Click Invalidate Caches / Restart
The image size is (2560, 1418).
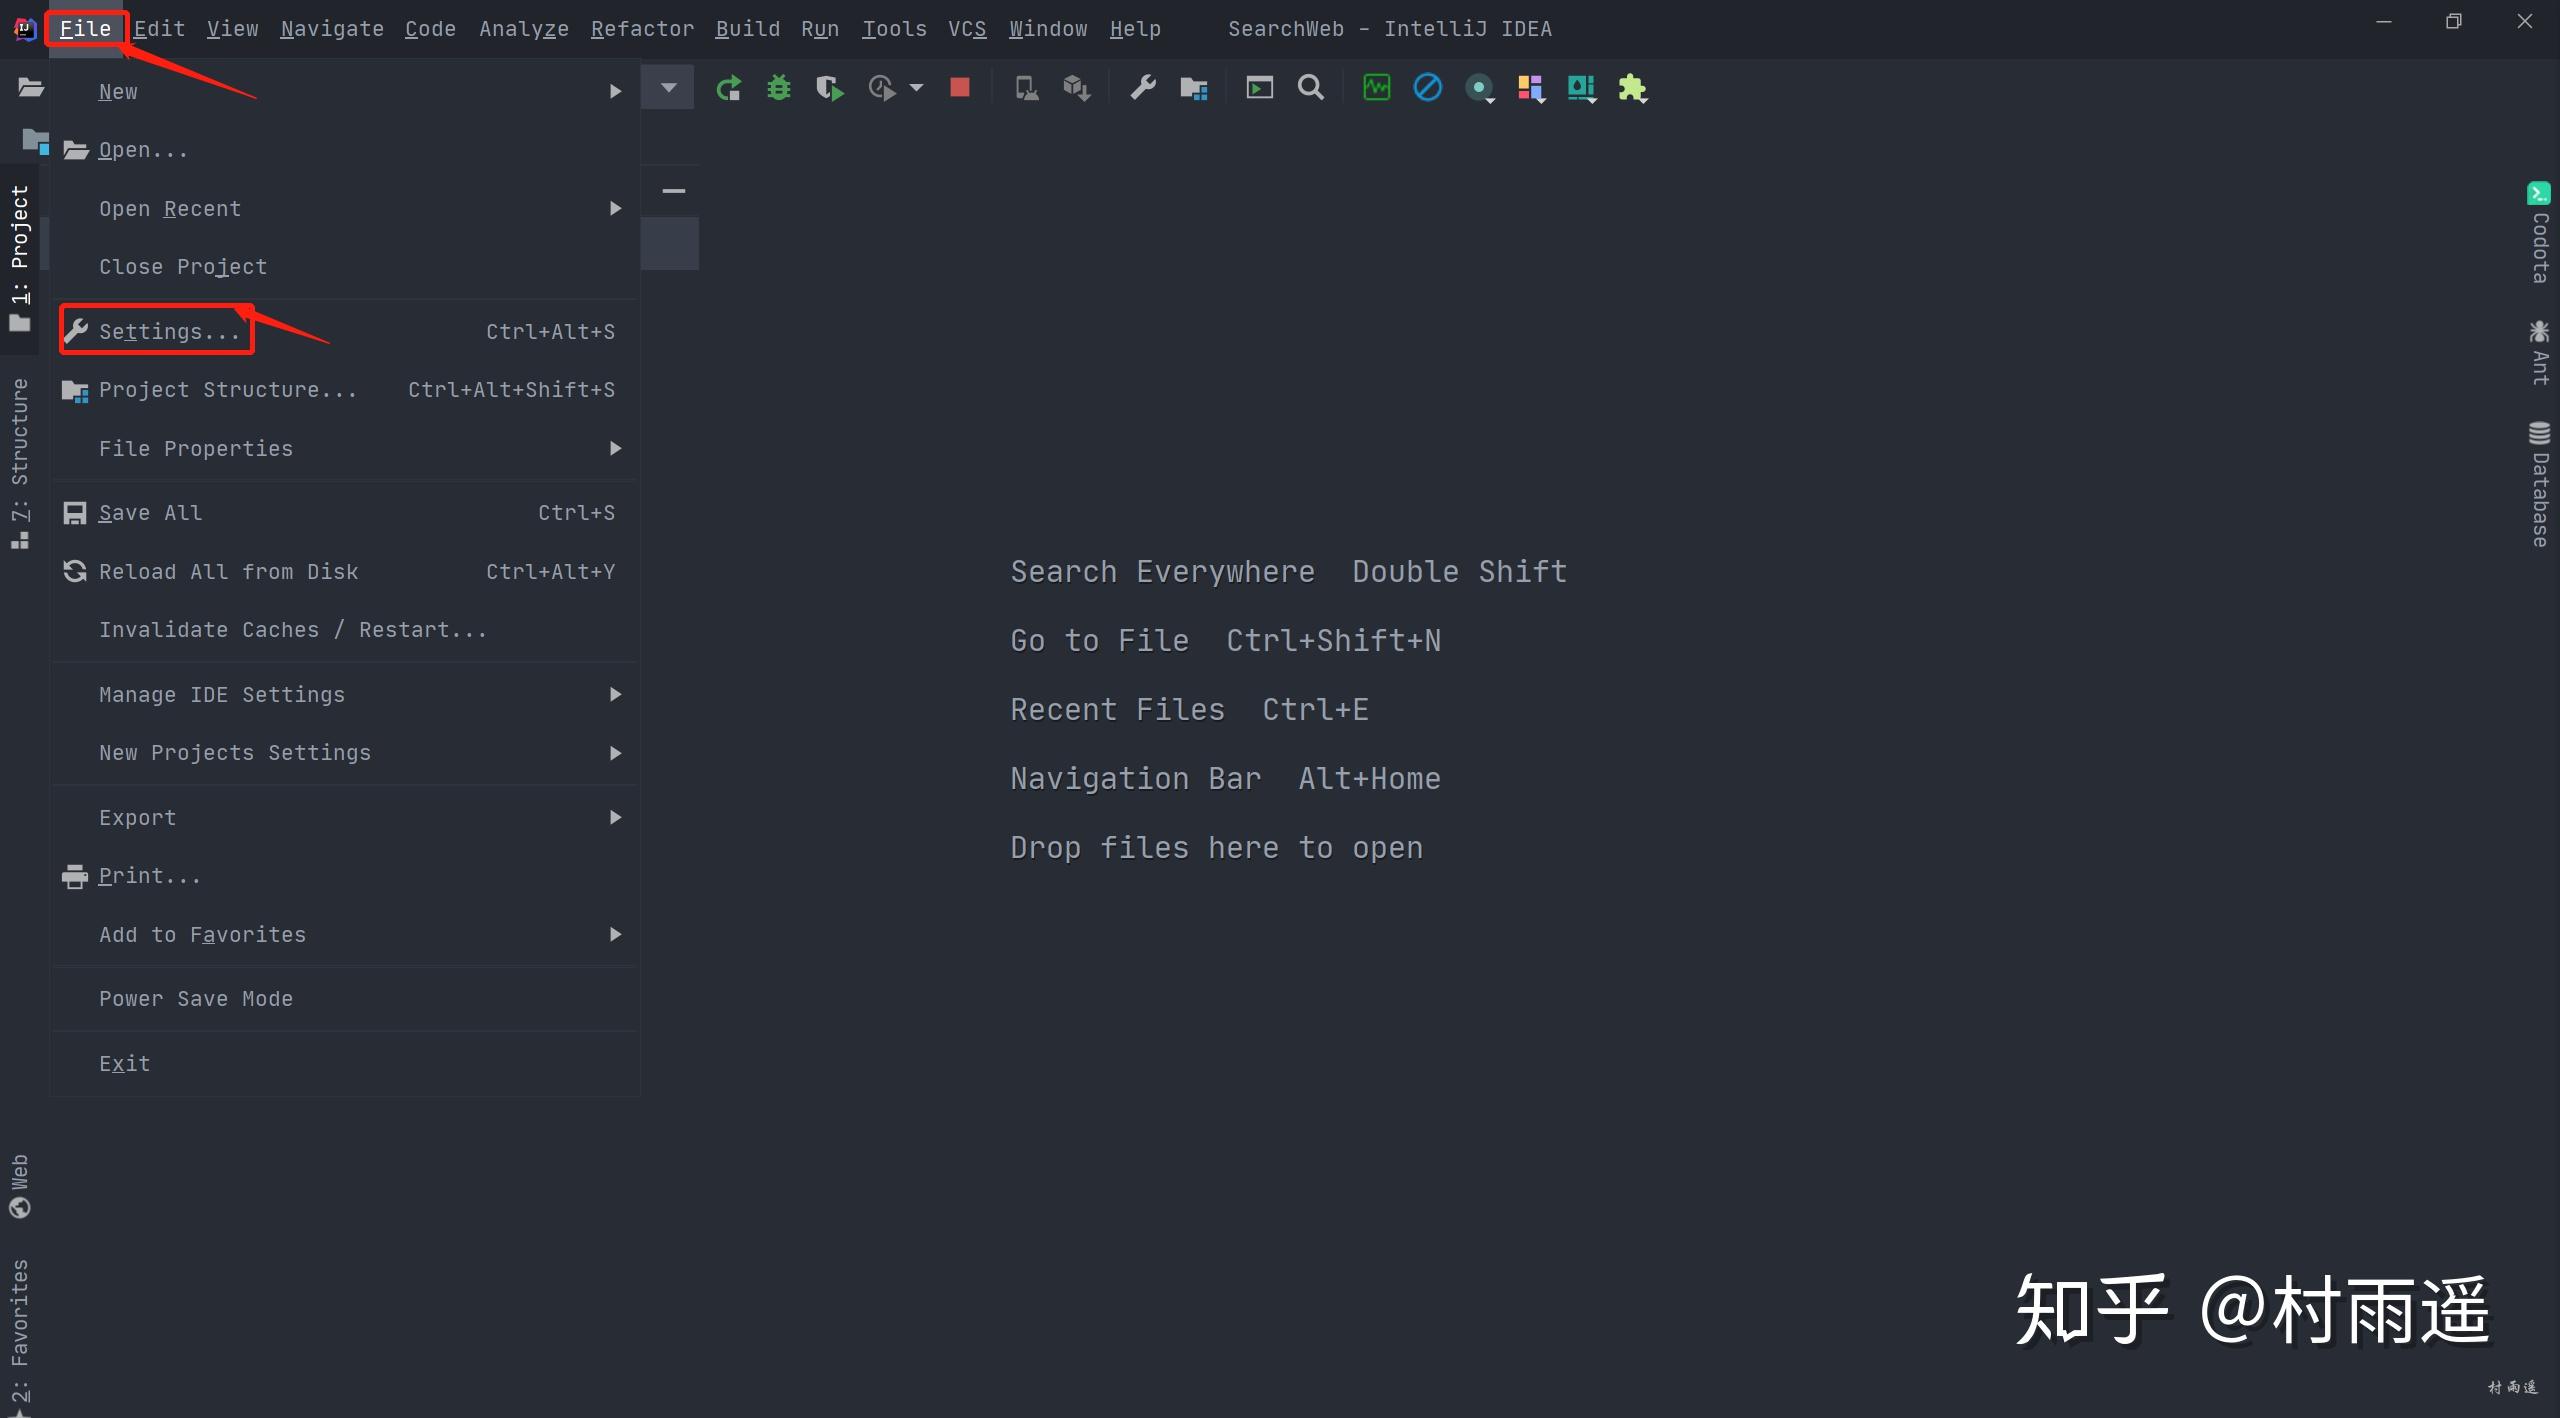pos(292,629)
